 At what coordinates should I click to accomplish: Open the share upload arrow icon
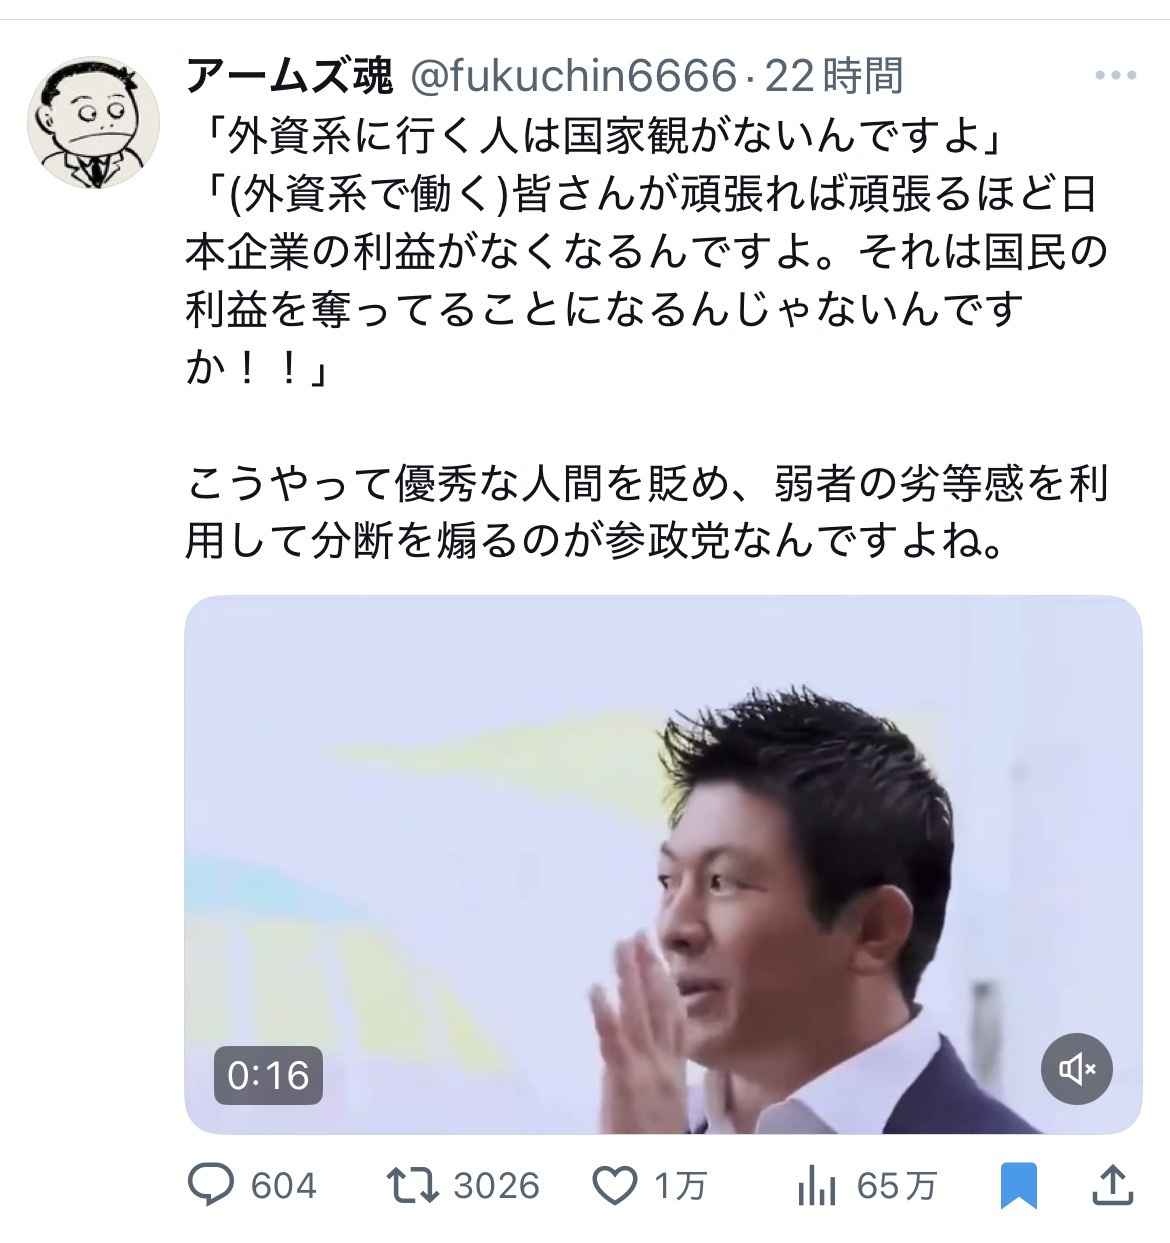coord(1112,1186)
